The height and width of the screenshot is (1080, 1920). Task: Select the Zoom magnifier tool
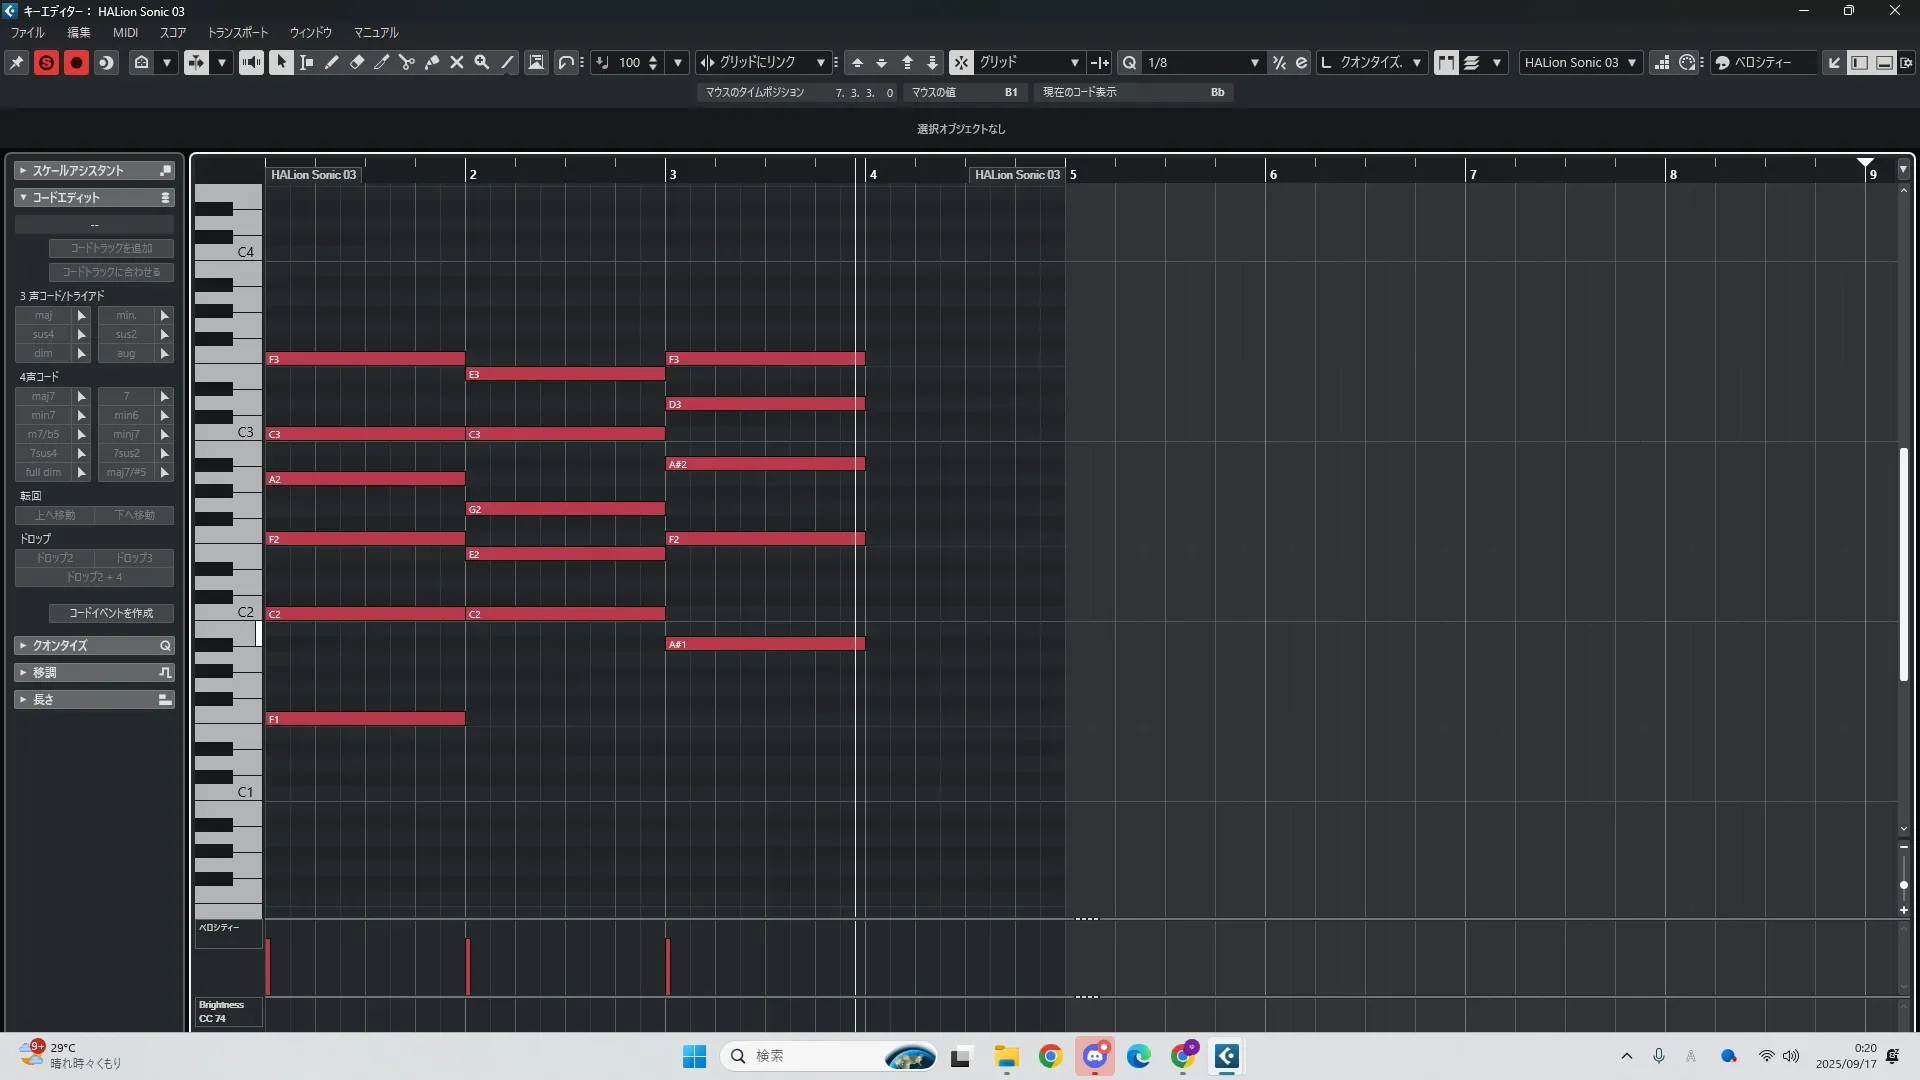(482, 62)
